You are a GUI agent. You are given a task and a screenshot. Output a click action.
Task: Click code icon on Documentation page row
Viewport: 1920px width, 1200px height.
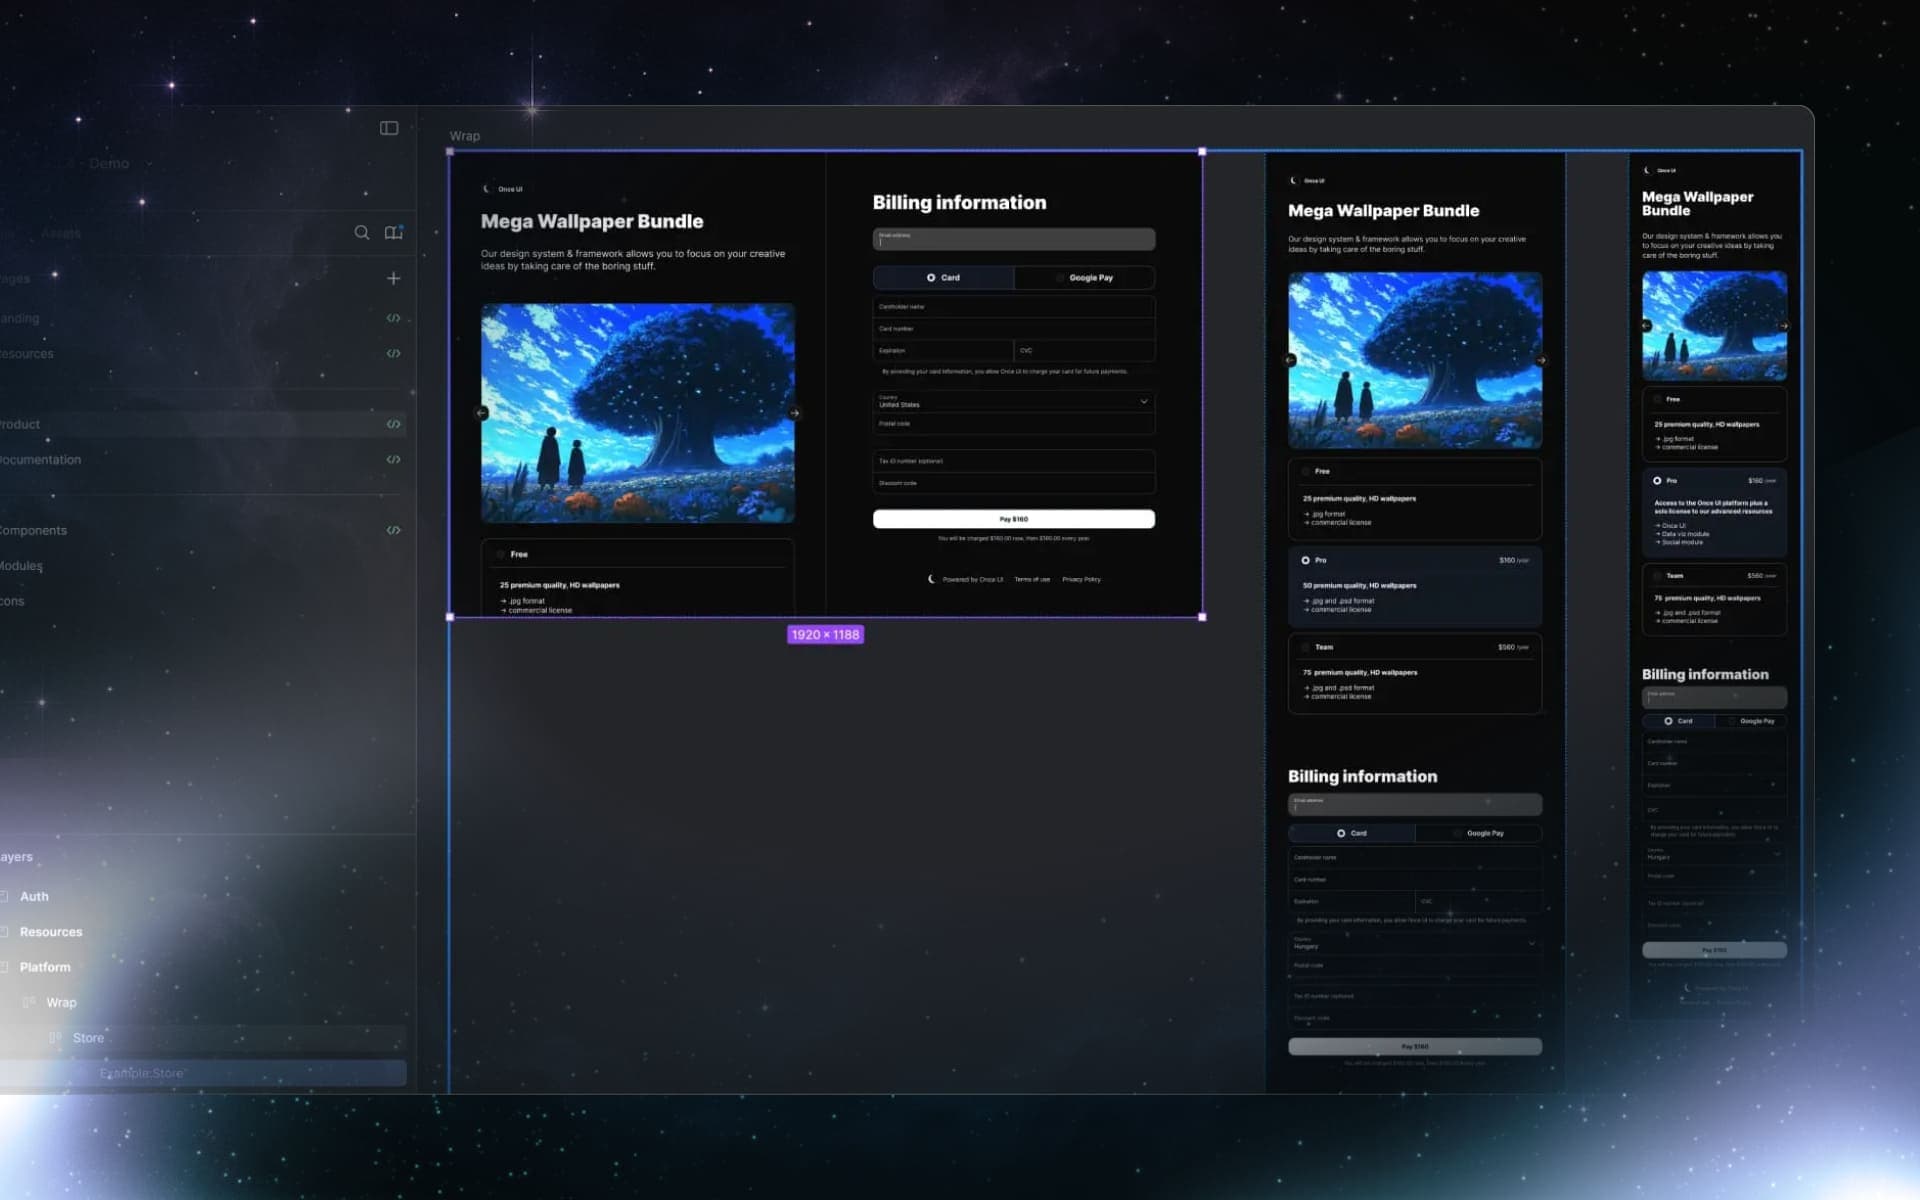(394, 459)
